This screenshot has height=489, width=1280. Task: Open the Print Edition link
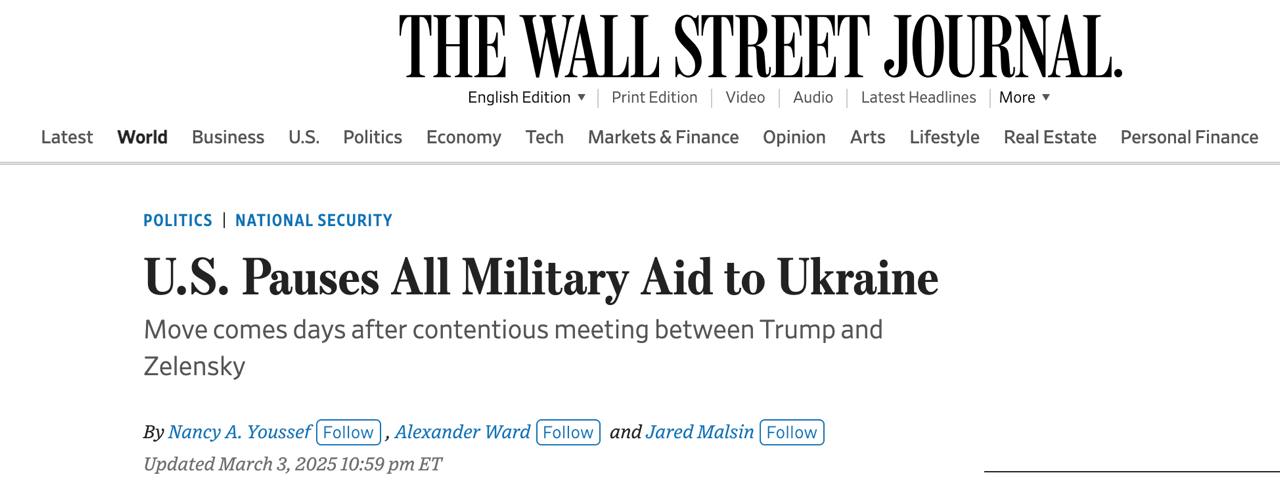pos(654,97)
